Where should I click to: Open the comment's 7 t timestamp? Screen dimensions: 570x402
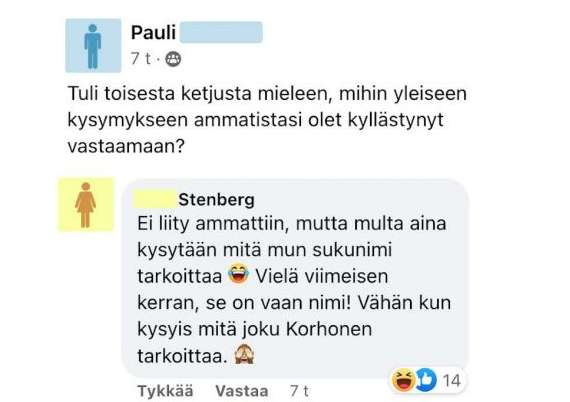click(x=299, y=391)
